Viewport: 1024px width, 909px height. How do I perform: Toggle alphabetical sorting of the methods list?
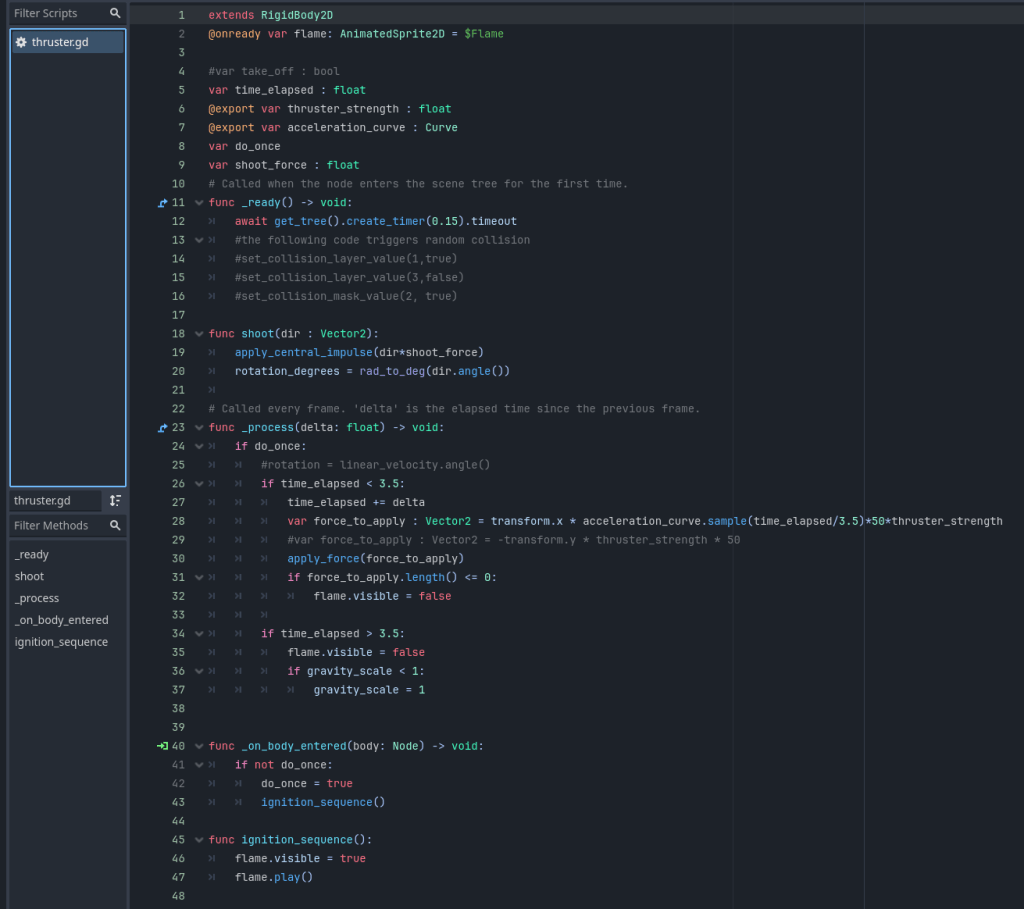[x=116, y=500]
